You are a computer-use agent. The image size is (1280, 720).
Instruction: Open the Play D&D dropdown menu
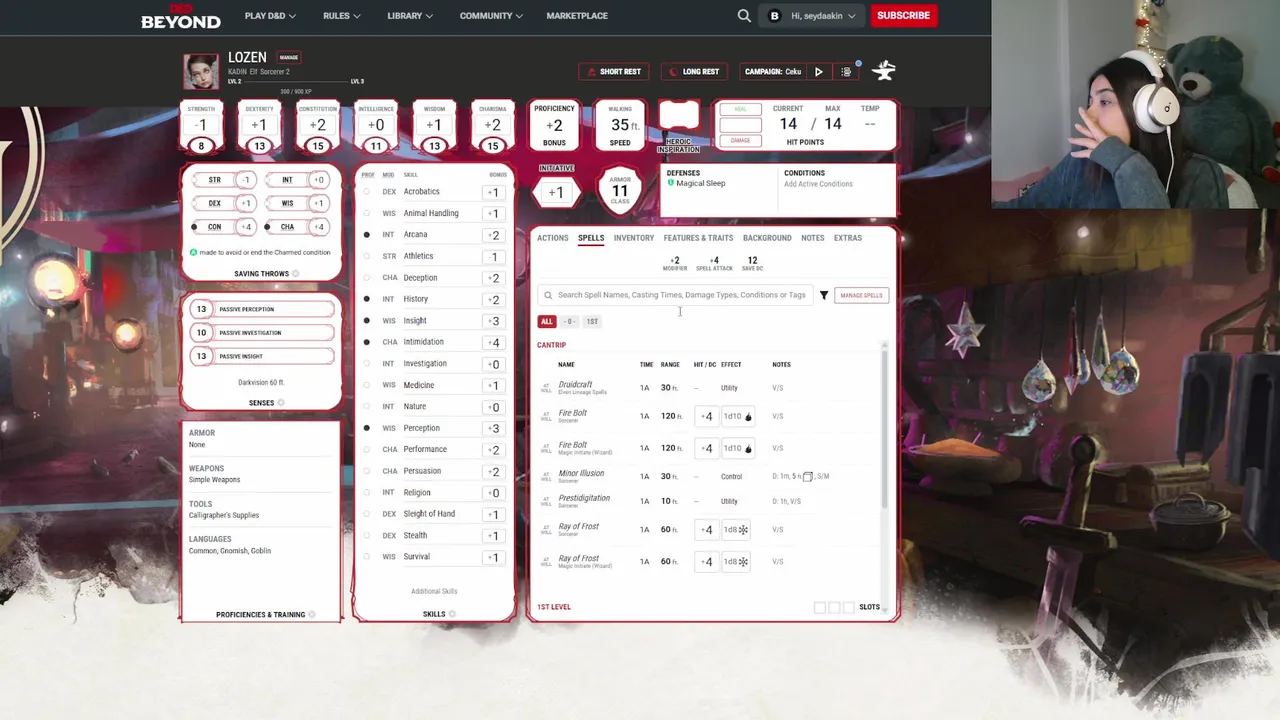(x=269, y=16)
